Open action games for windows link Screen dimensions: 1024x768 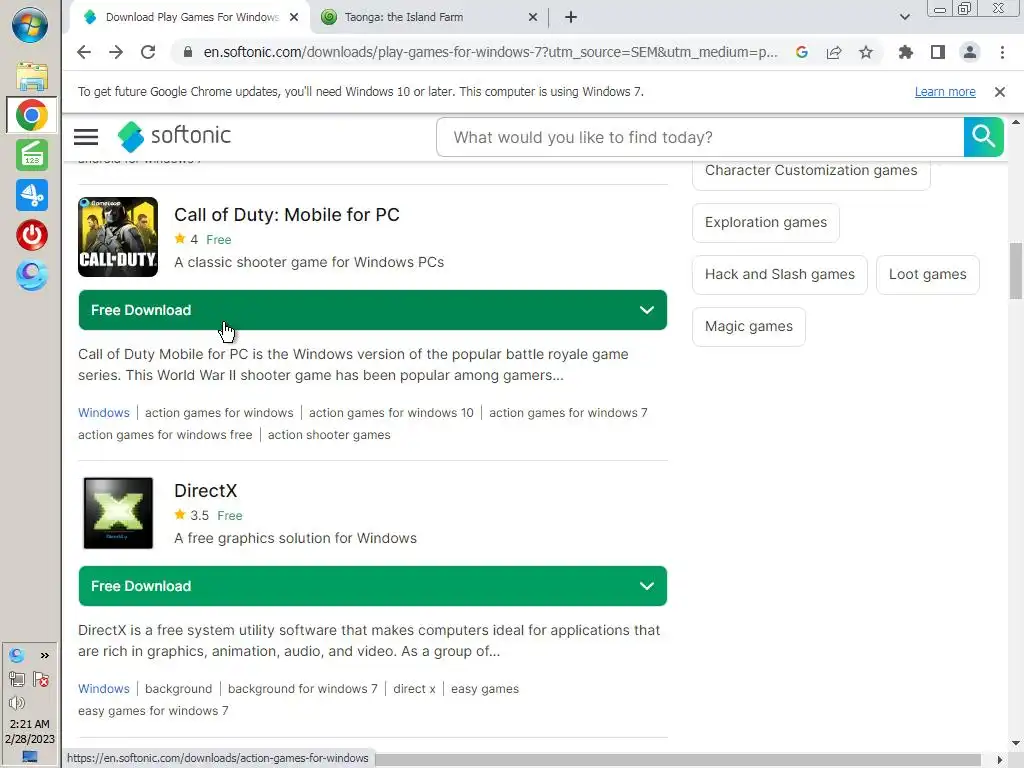point(219,413)
